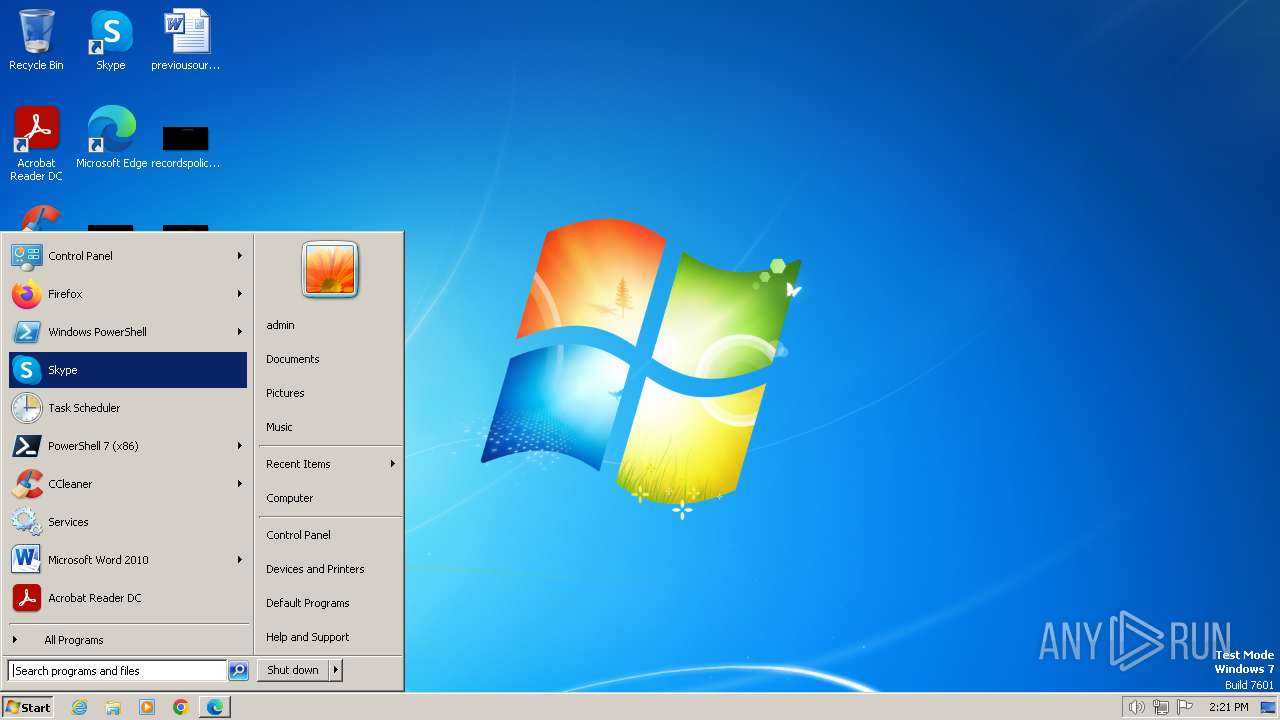This screenshot has width=1280, height=720.
Task: Click the network tray icon
Action: 1161,707
